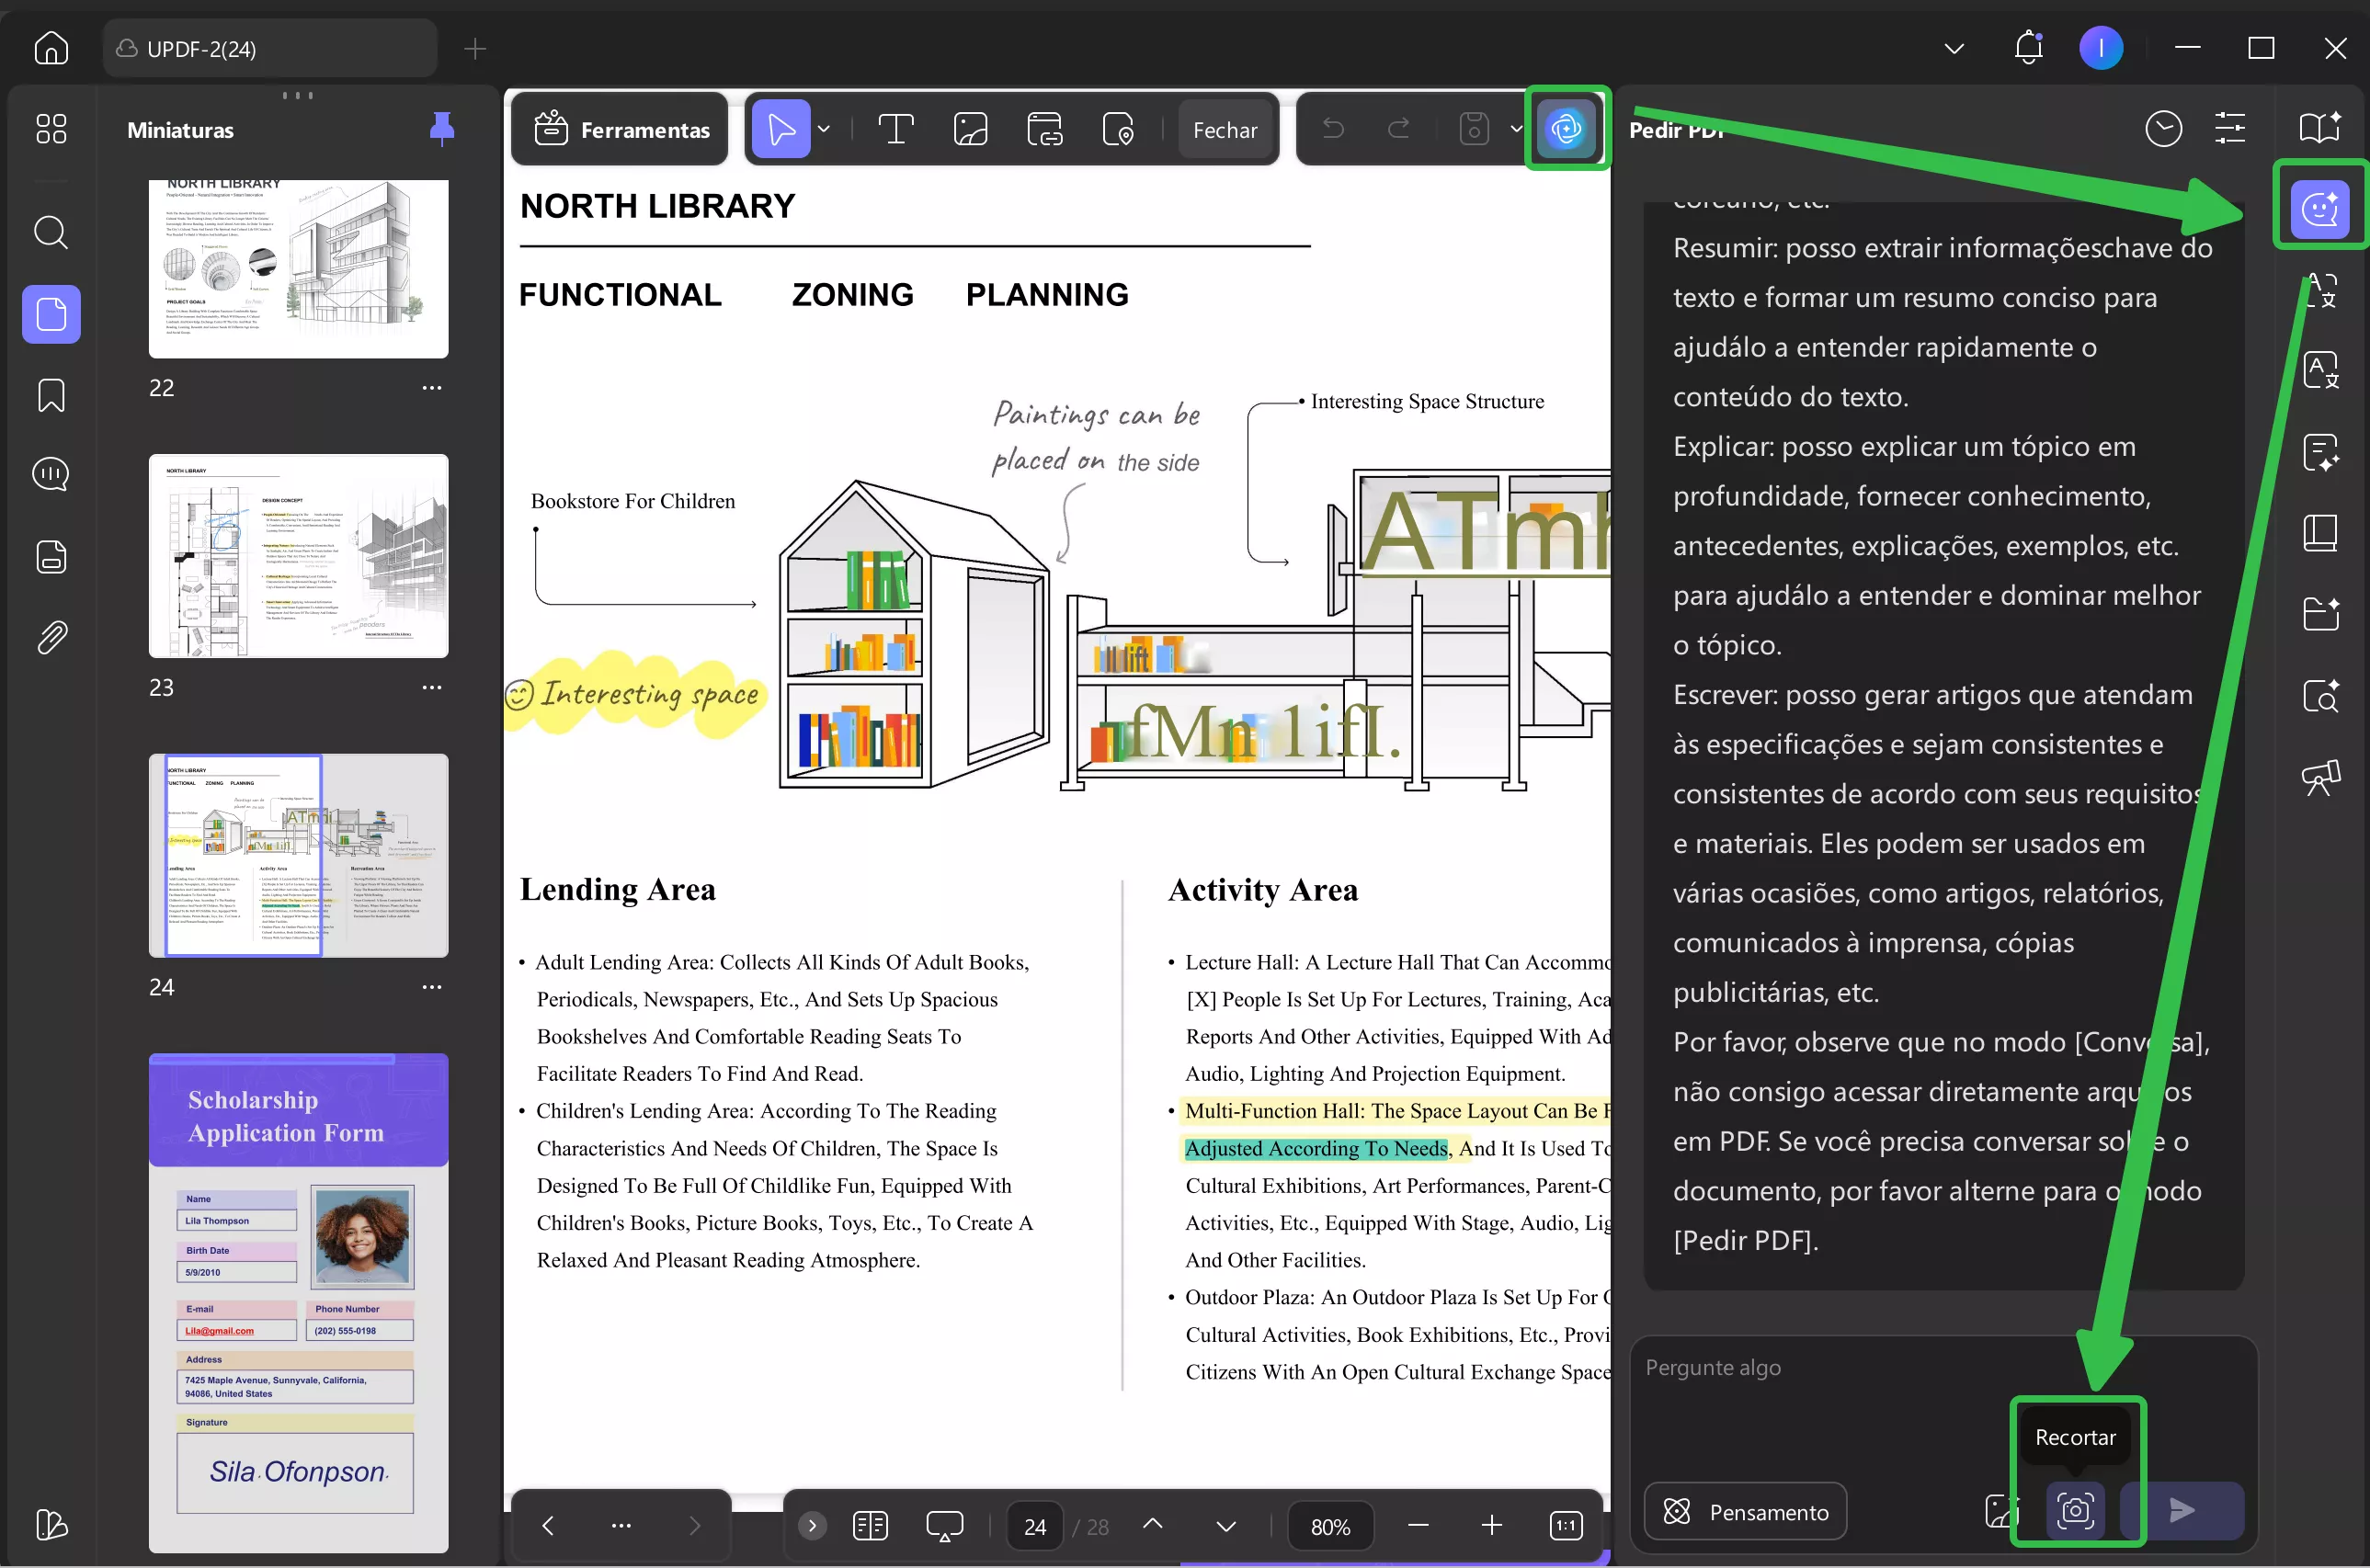
Task: Toggle the Pensamento thinking mode
Action: [x=1745, y=1511]
